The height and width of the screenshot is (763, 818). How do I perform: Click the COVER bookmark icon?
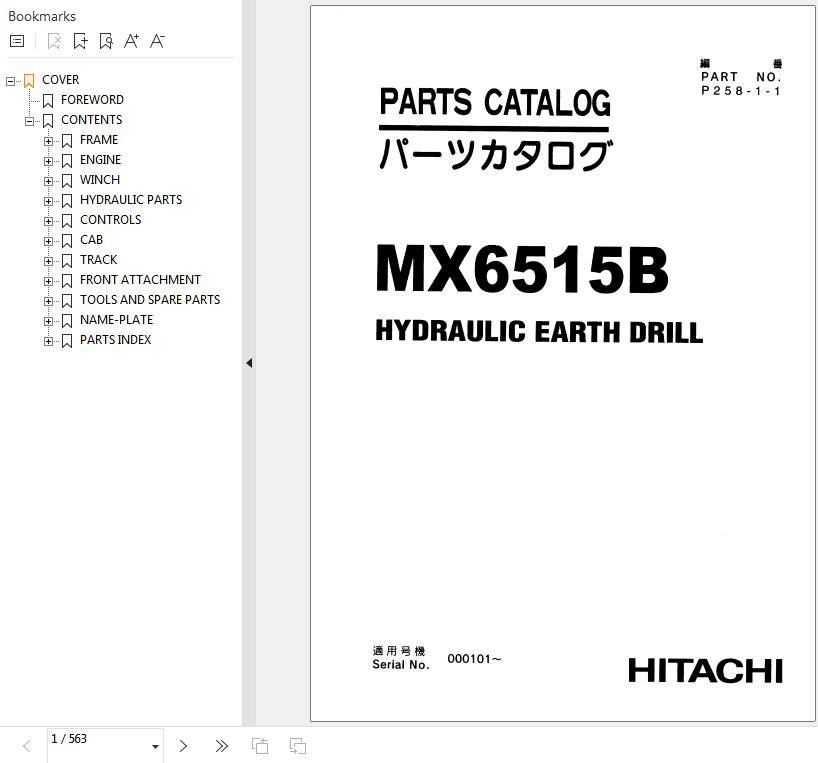pyautogui.click(x=29, y=80)
